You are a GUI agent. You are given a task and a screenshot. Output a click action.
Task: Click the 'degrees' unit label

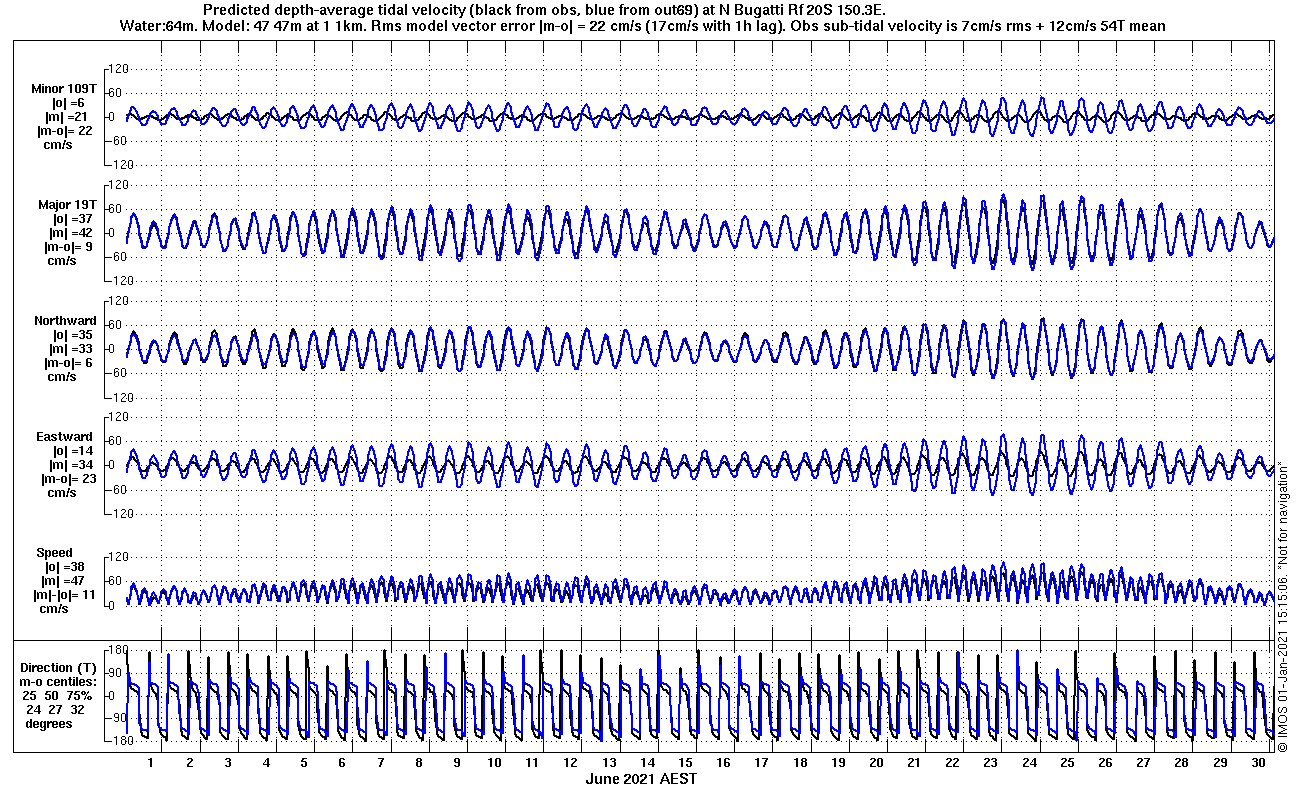[49, 723]
